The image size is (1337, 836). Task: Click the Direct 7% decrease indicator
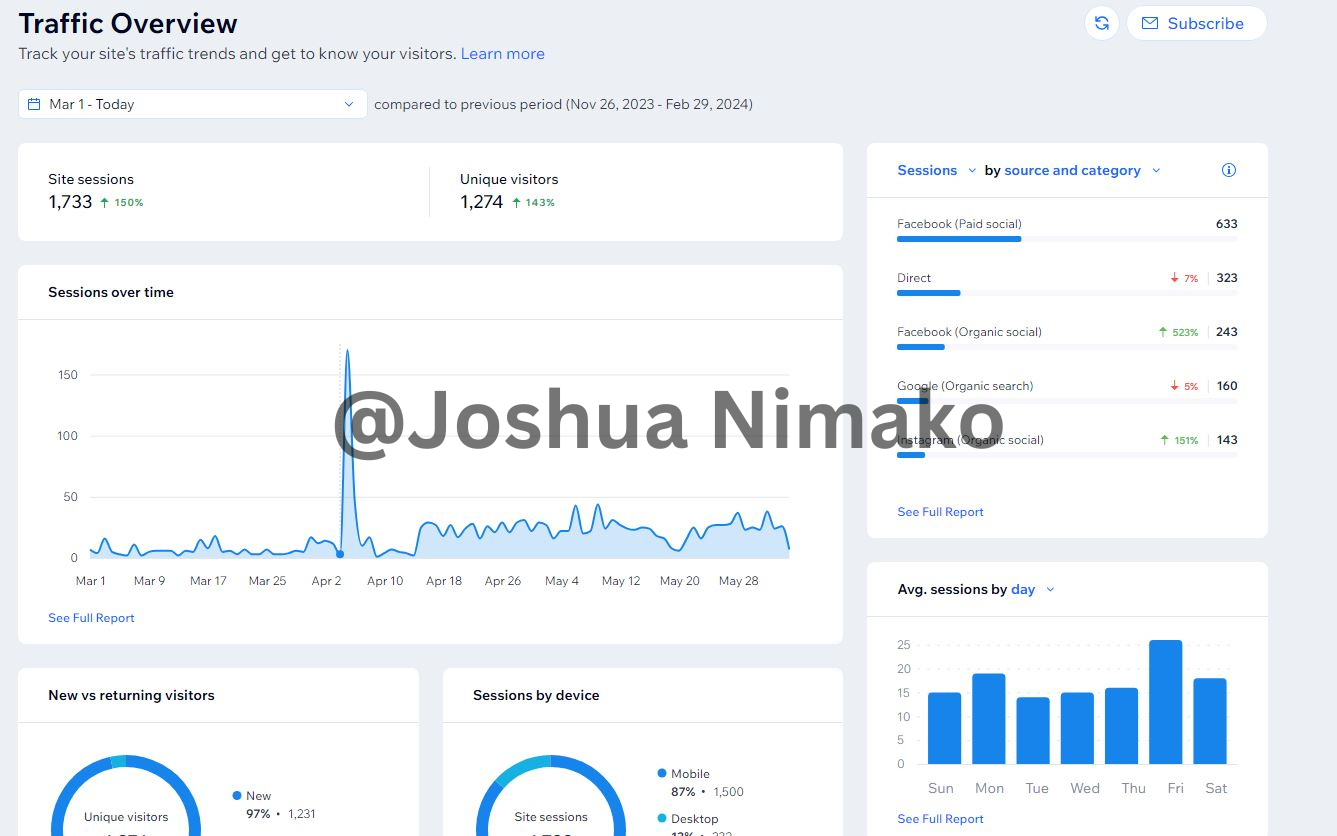1184,278
